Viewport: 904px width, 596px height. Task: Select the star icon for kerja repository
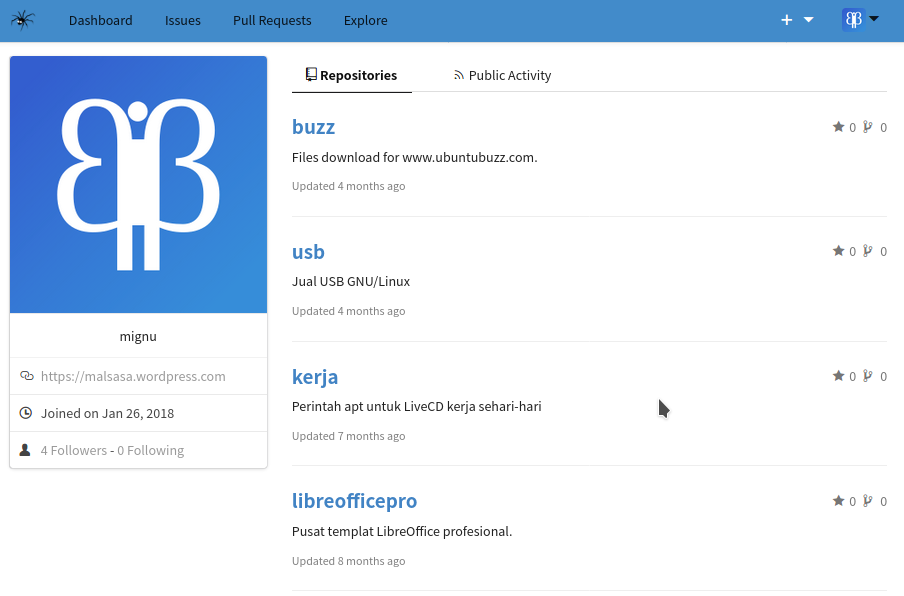click(838, 376)
